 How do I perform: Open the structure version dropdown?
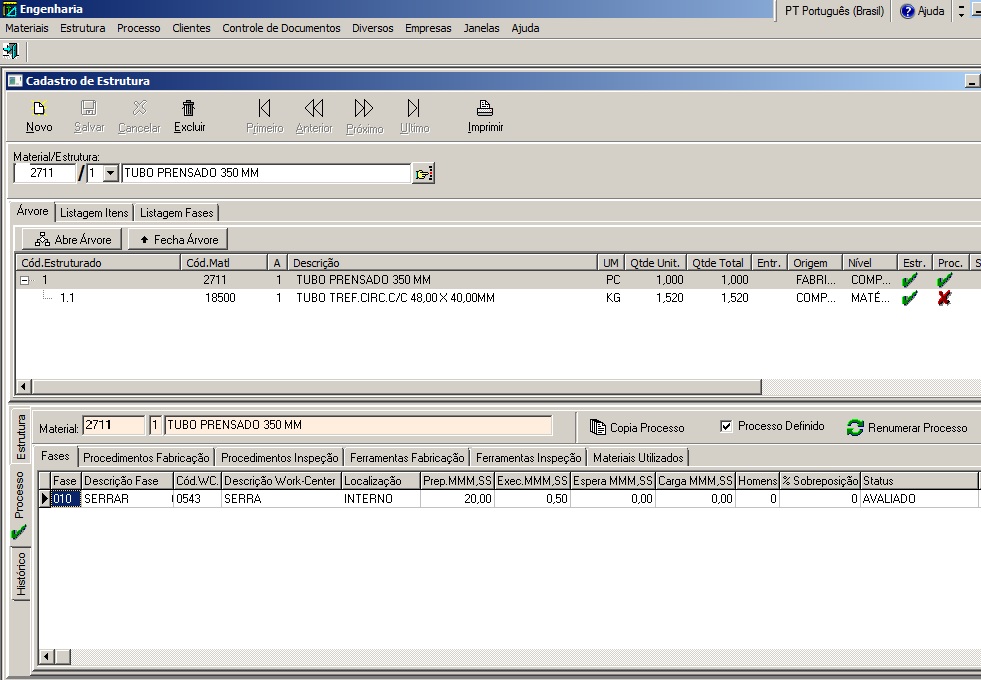[x=110, y=174]
